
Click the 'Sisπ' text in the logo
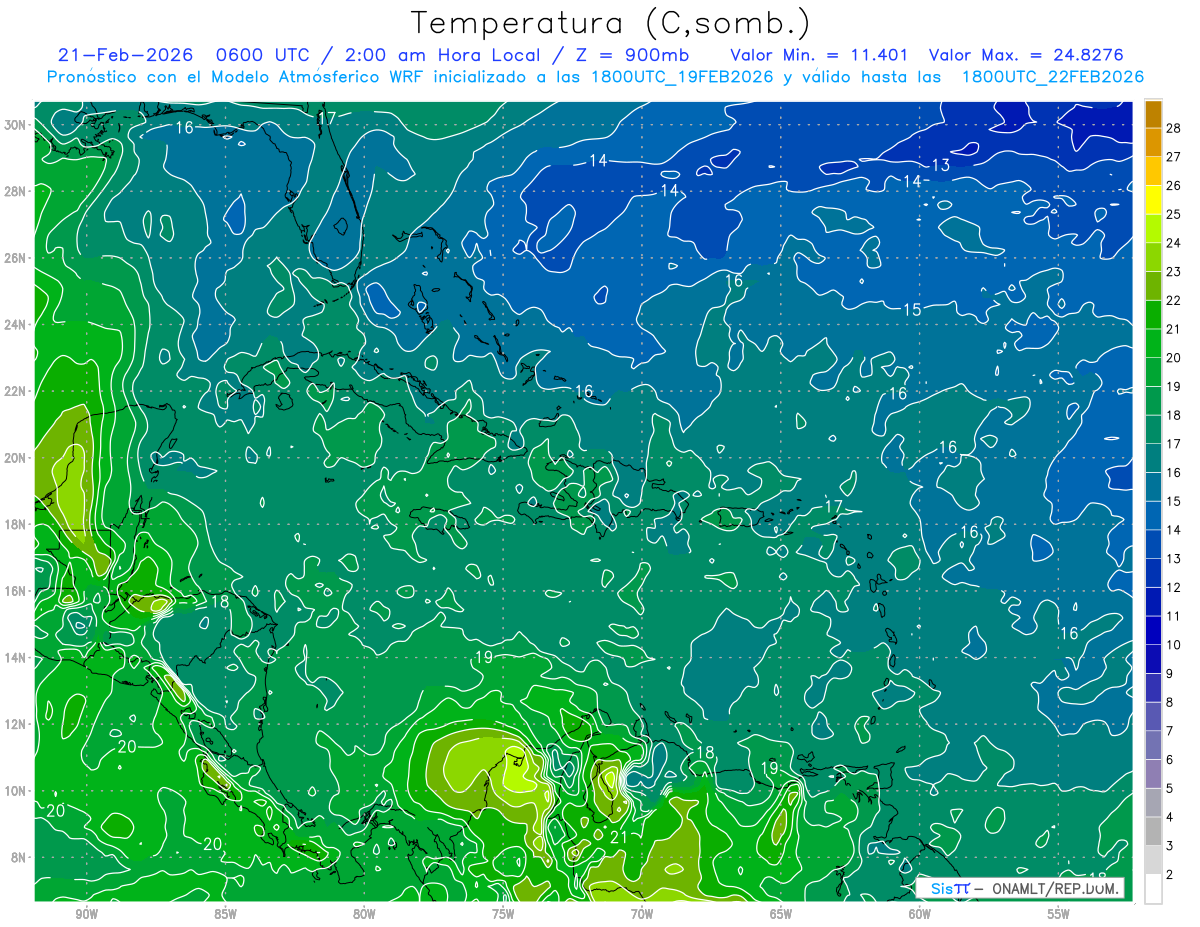[x=950, y=888]
